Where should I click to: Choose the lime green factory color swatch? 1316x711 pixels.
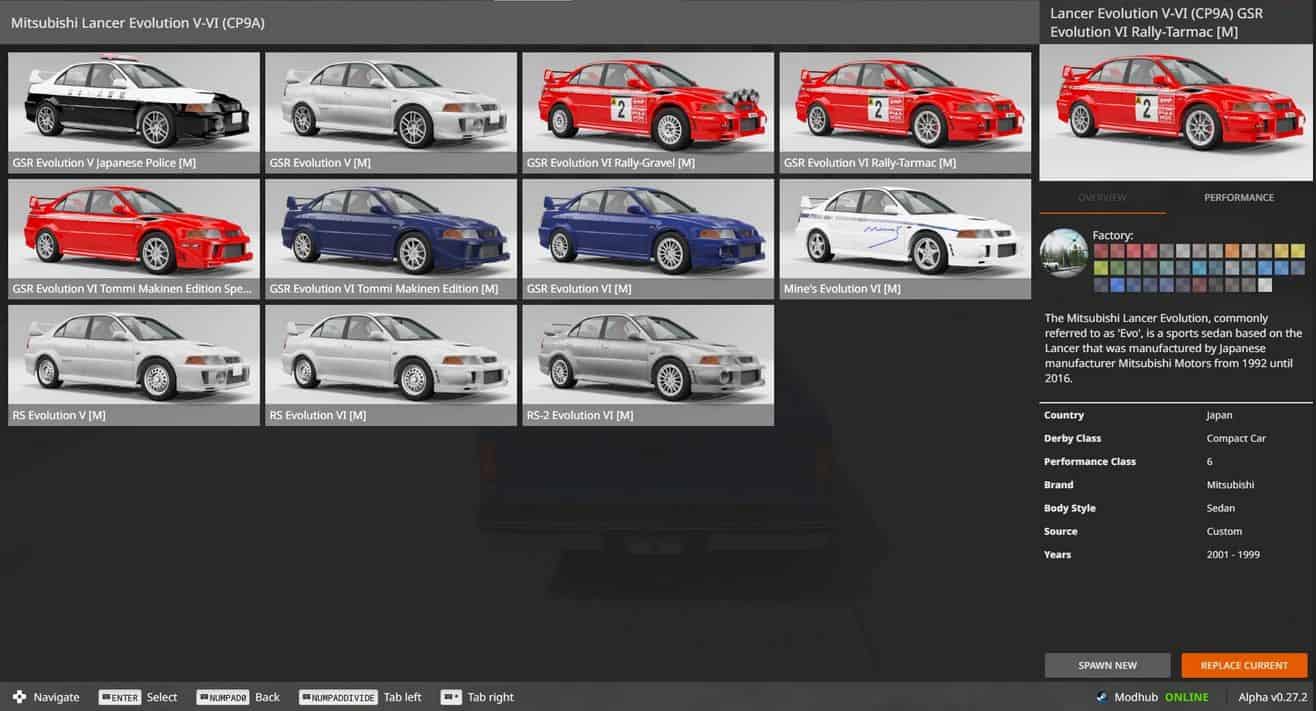[1101, 268]
